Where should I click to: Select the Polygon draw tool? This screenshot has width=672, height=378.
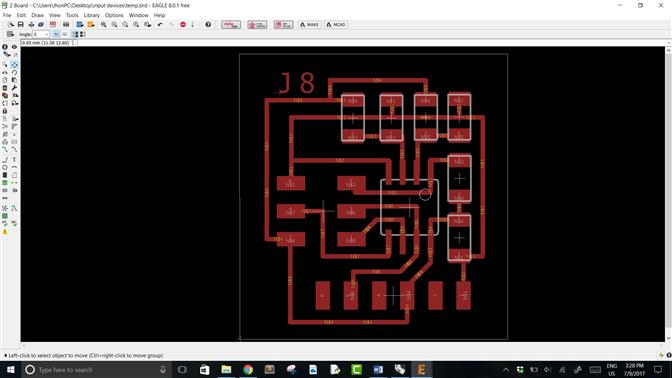click(x=14, y=175)
